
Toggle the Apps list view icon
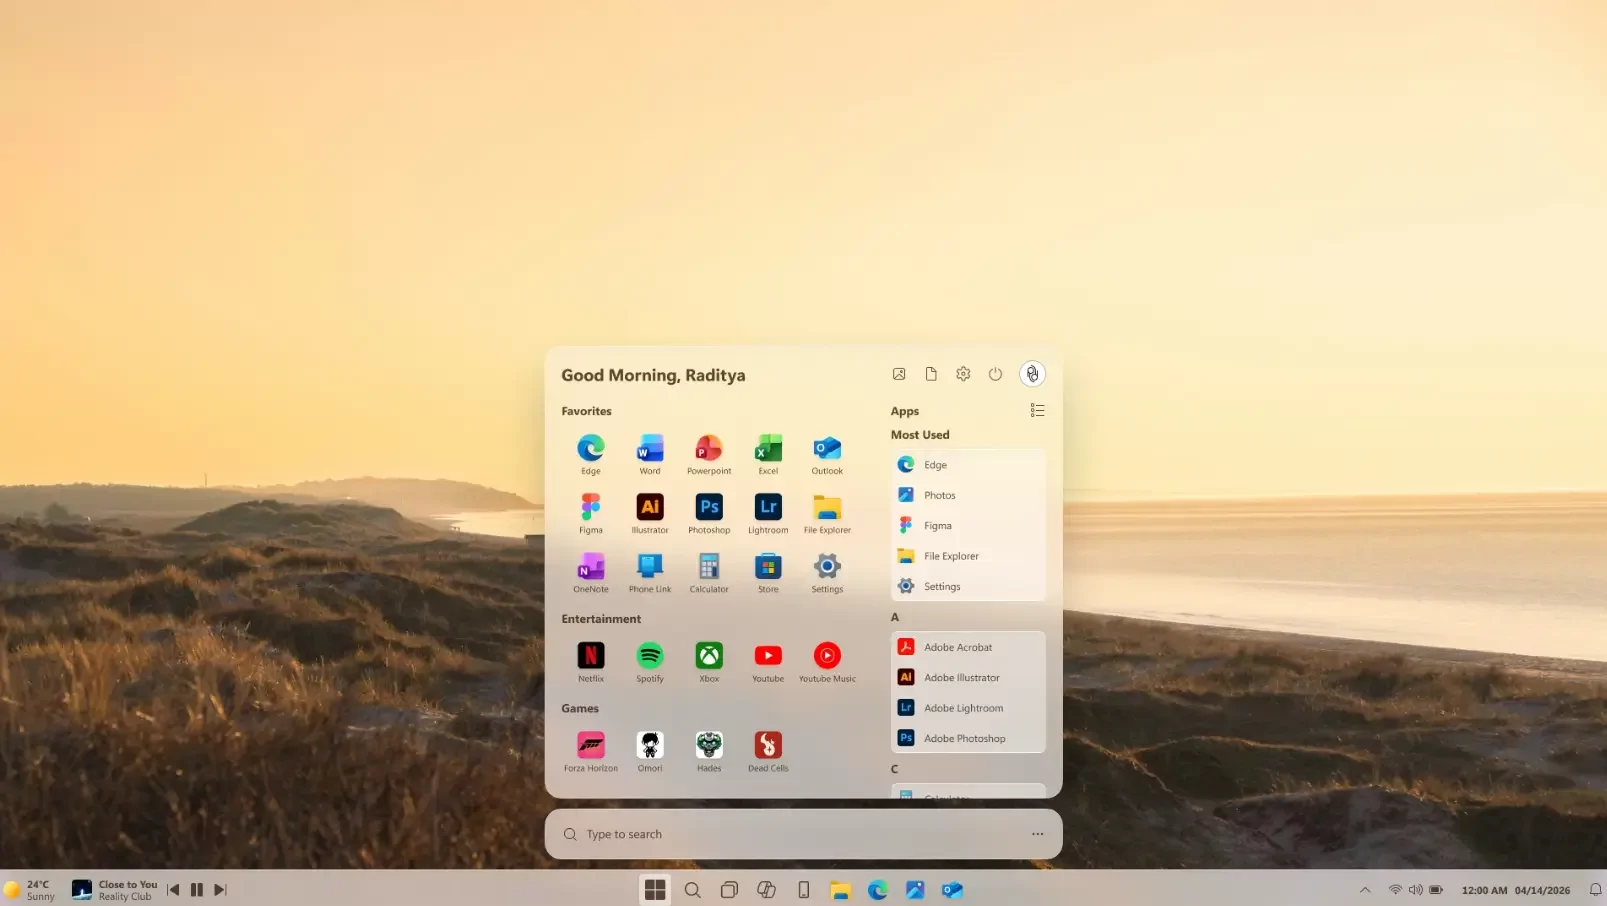pos(1037,411)
